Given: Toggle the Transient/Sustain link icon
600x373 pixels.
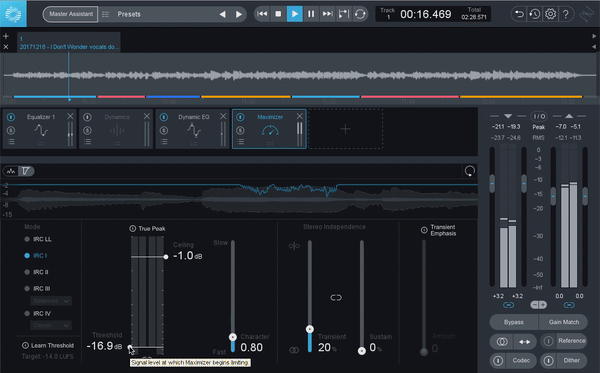Looking at the screenshot, I should (x=336, y=298).
